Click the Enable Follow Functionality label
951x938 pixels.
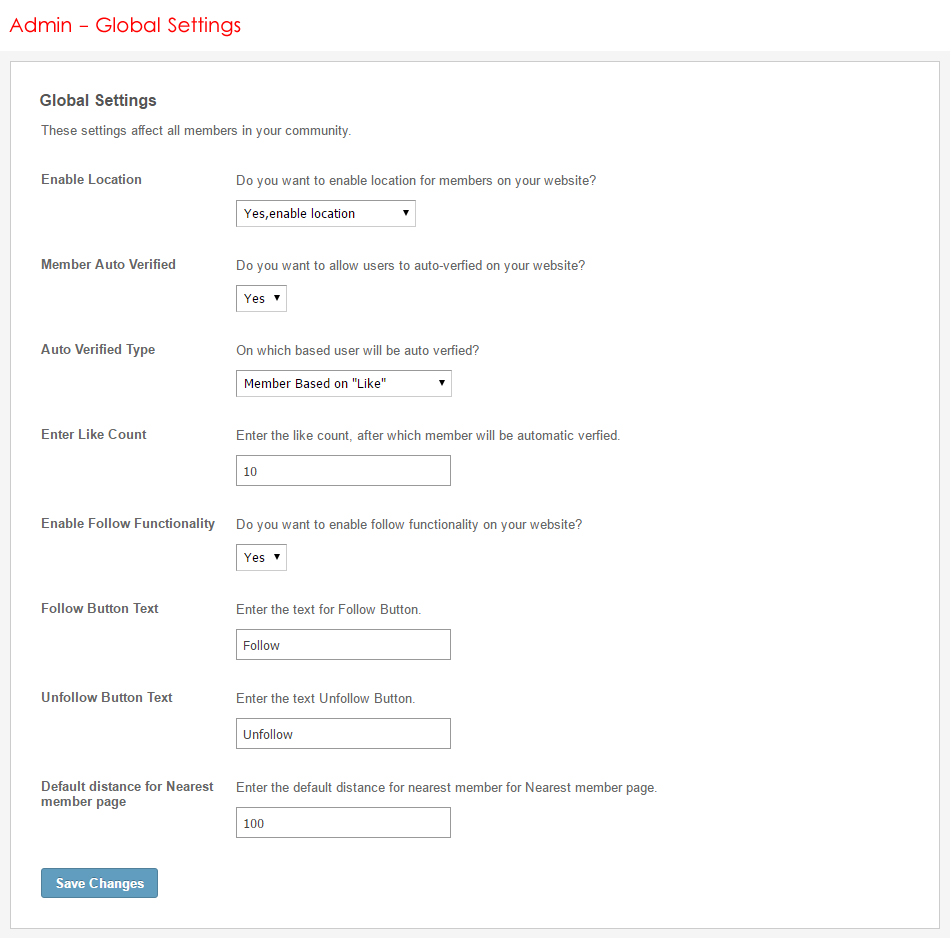[x=128, y=524]
